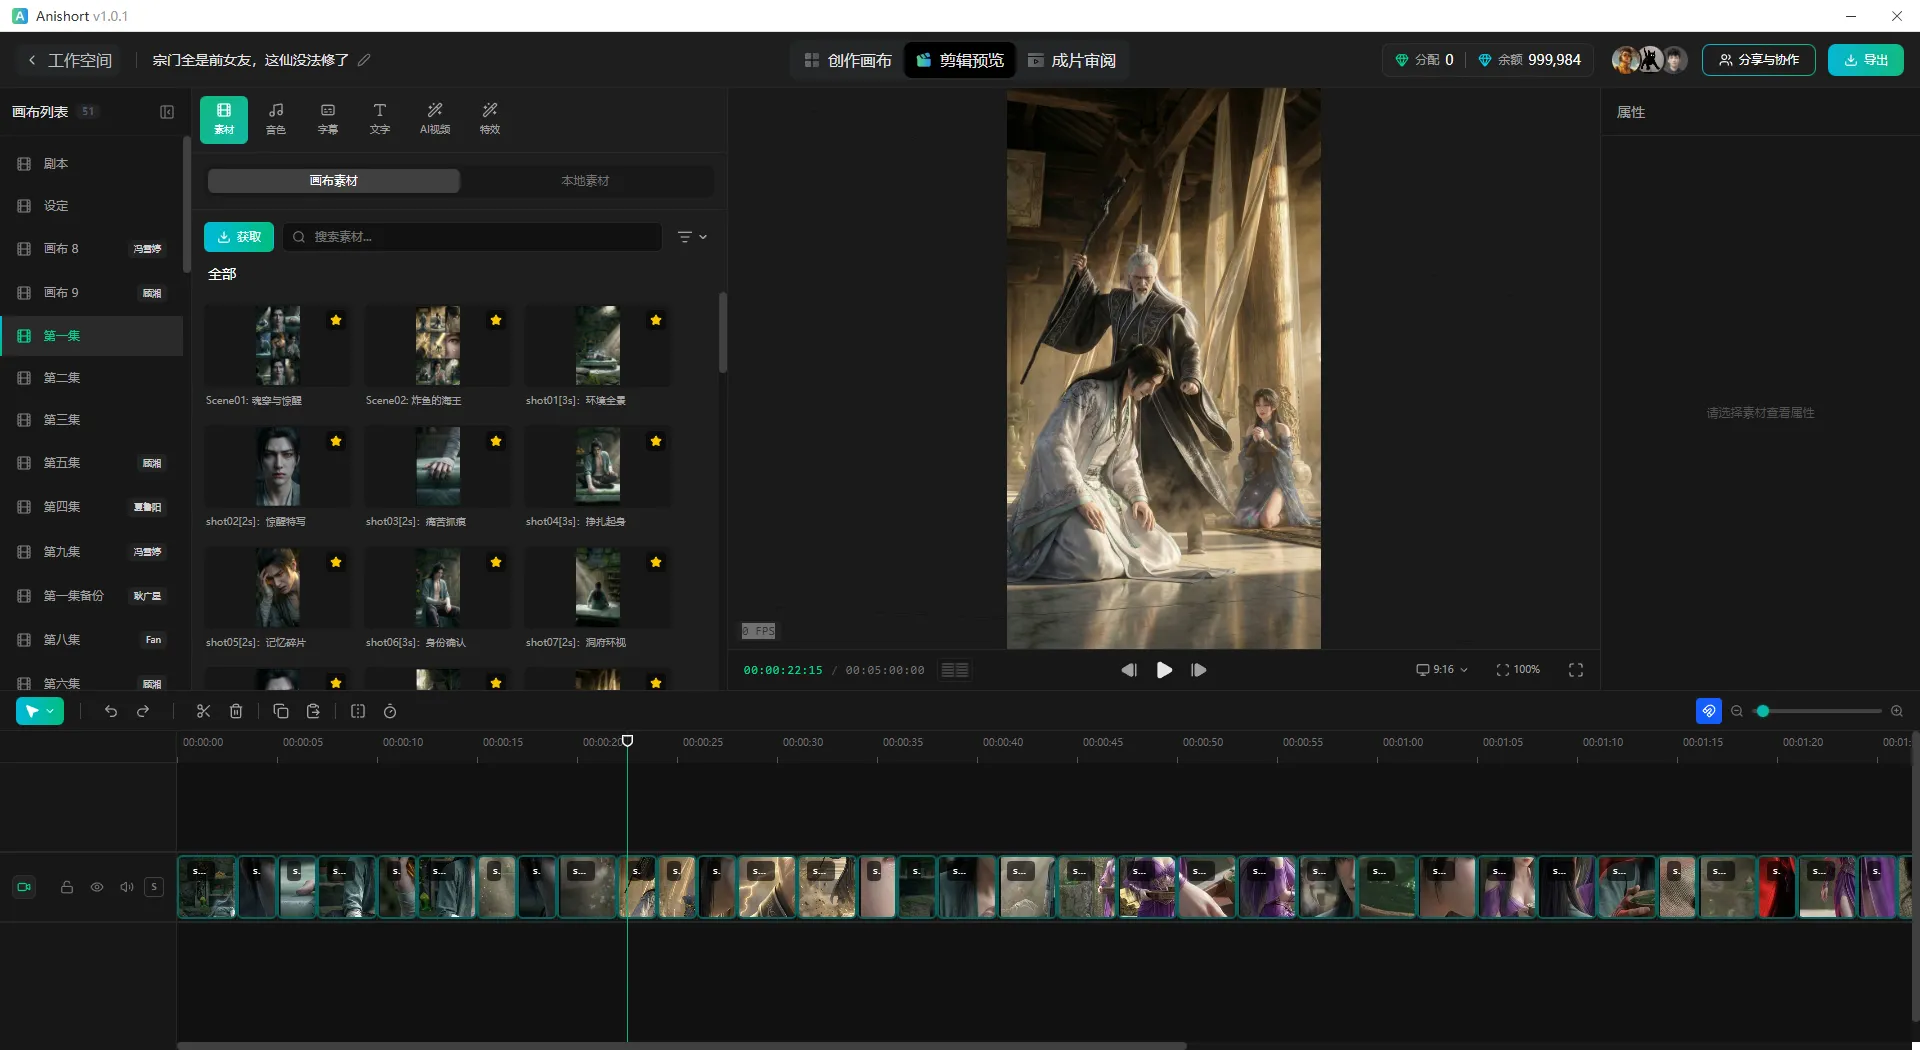Click the scissors split tool
This screenshot has width=1920, height=1050.
(203, 711)
